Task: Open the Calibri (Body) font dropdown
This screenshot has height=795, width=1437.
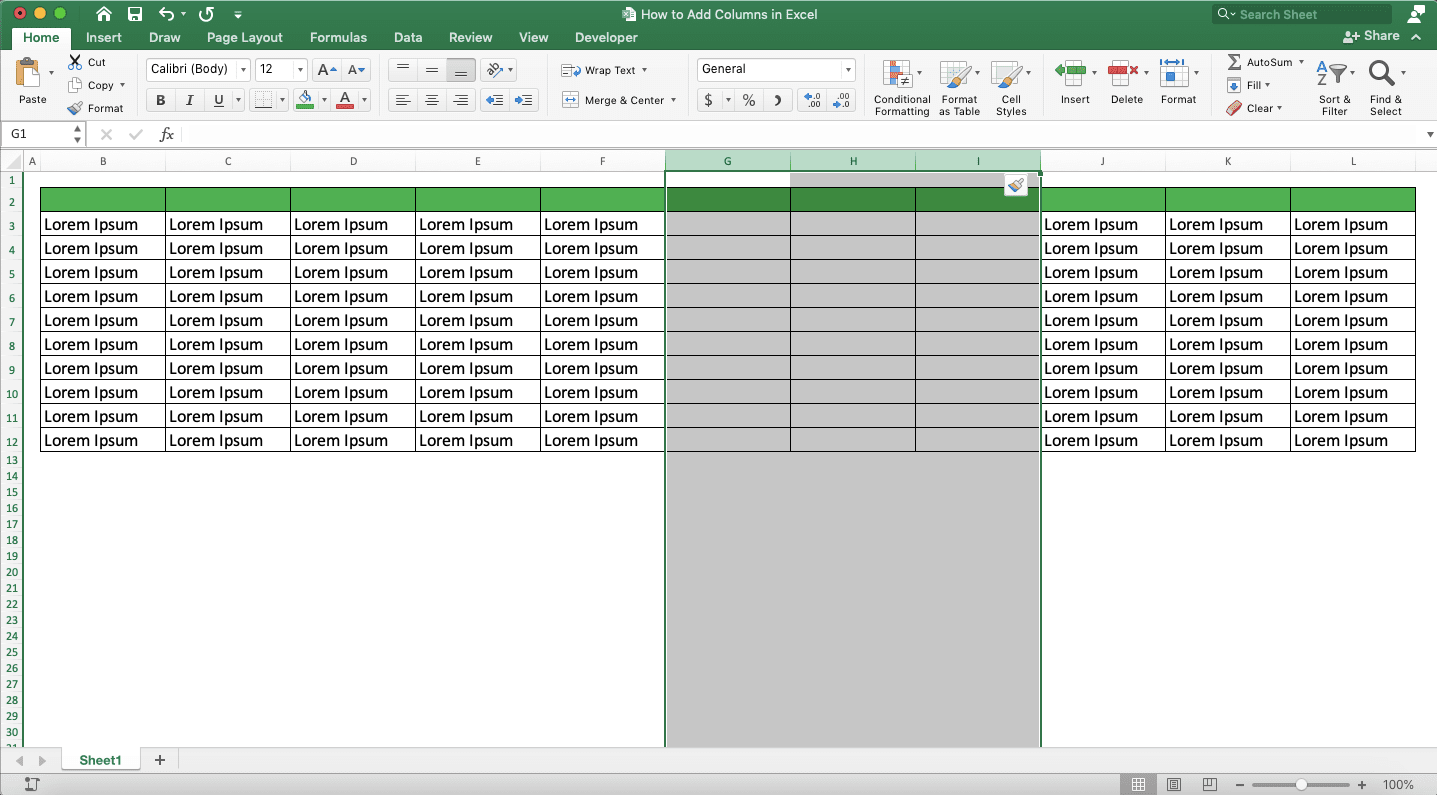Action: (243, 70)
